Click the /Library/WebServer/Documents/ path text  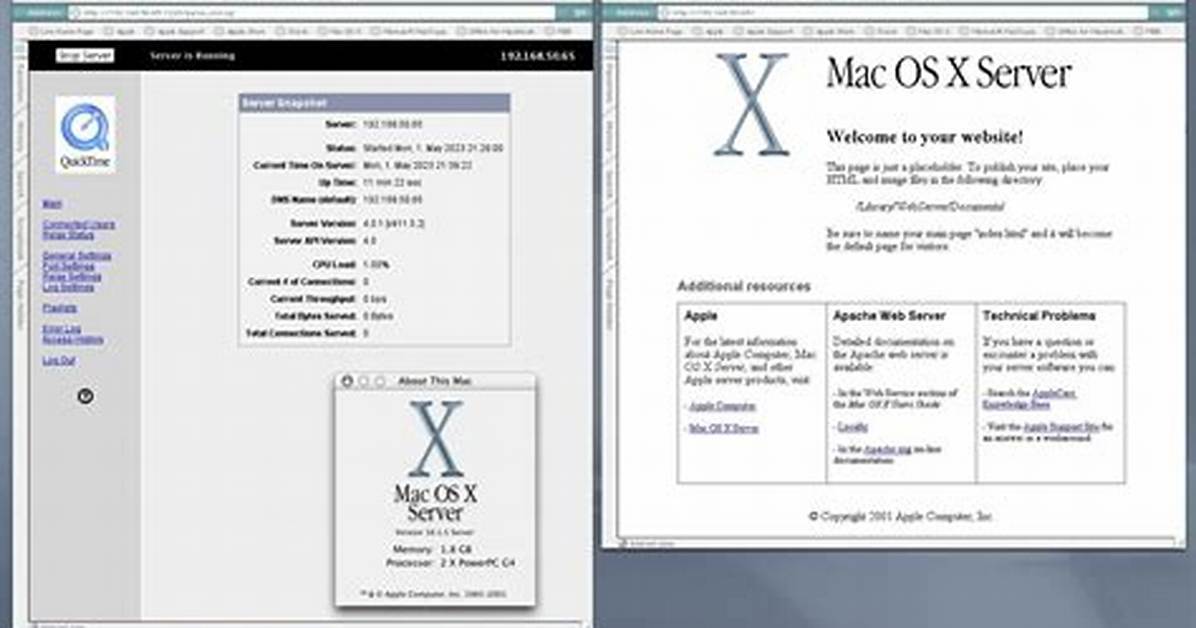tap(930, 206)
